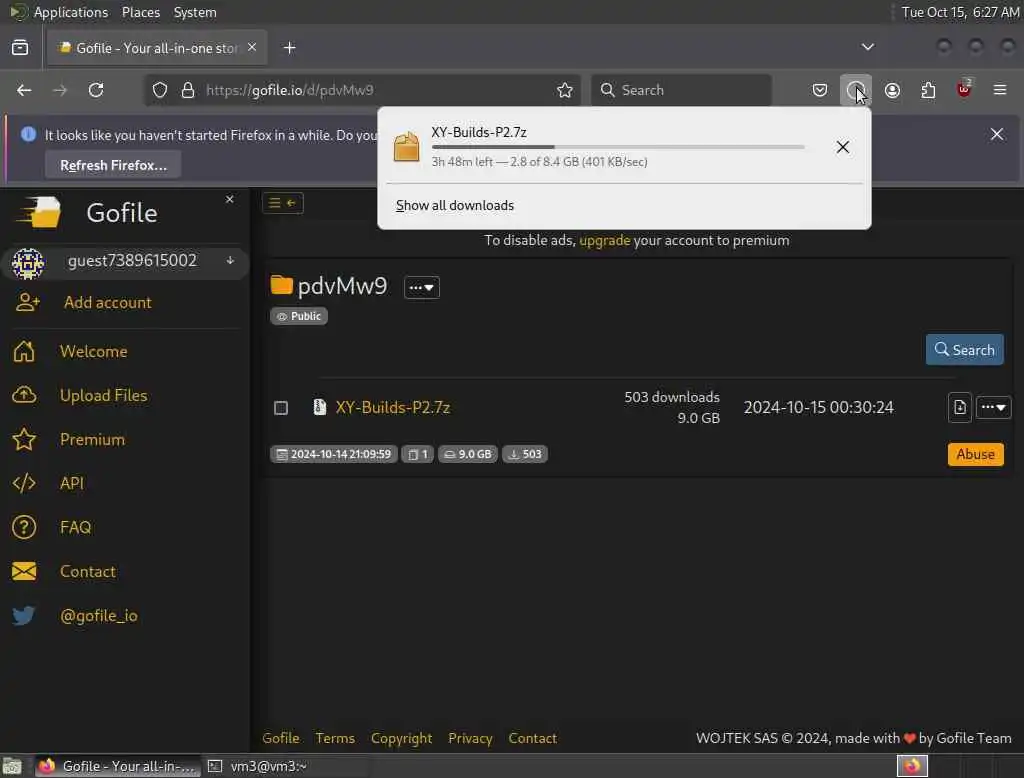Screen dimensions: 1024x778
Task: Go to Welcome in the sidebar
Action: click(93, 351)
